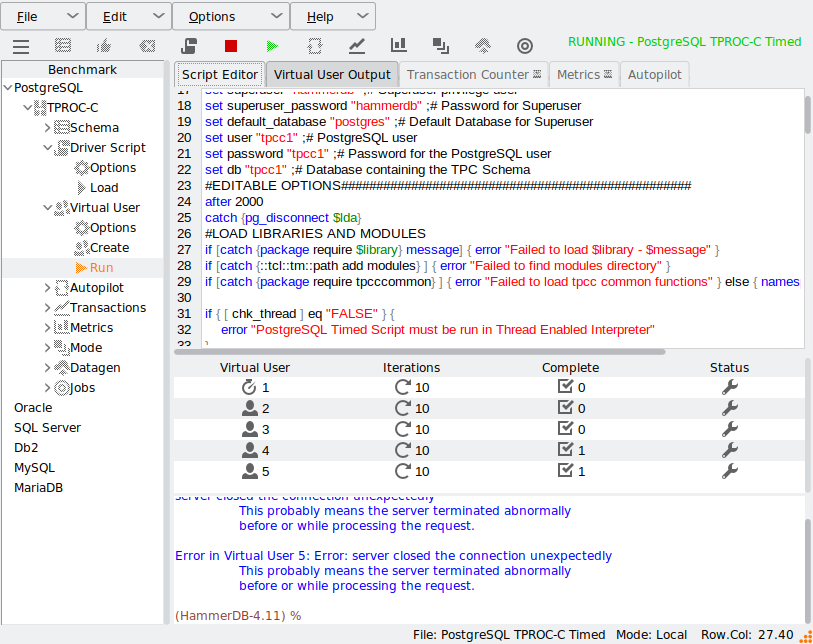Click the script editor horizontal scrollbar
The height and width of the screenshot is (644, 813).
coord(419,352)
